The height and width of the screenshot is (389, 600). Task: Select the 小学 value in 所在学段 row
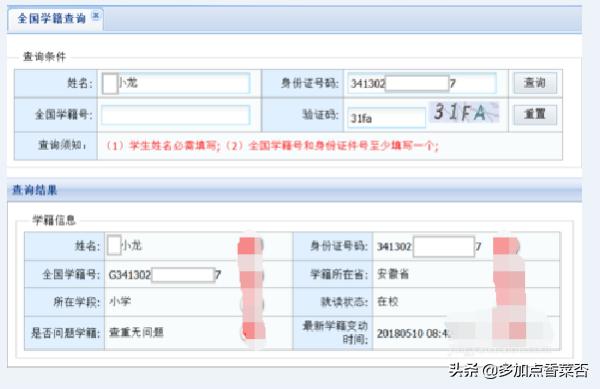point(120,302)
